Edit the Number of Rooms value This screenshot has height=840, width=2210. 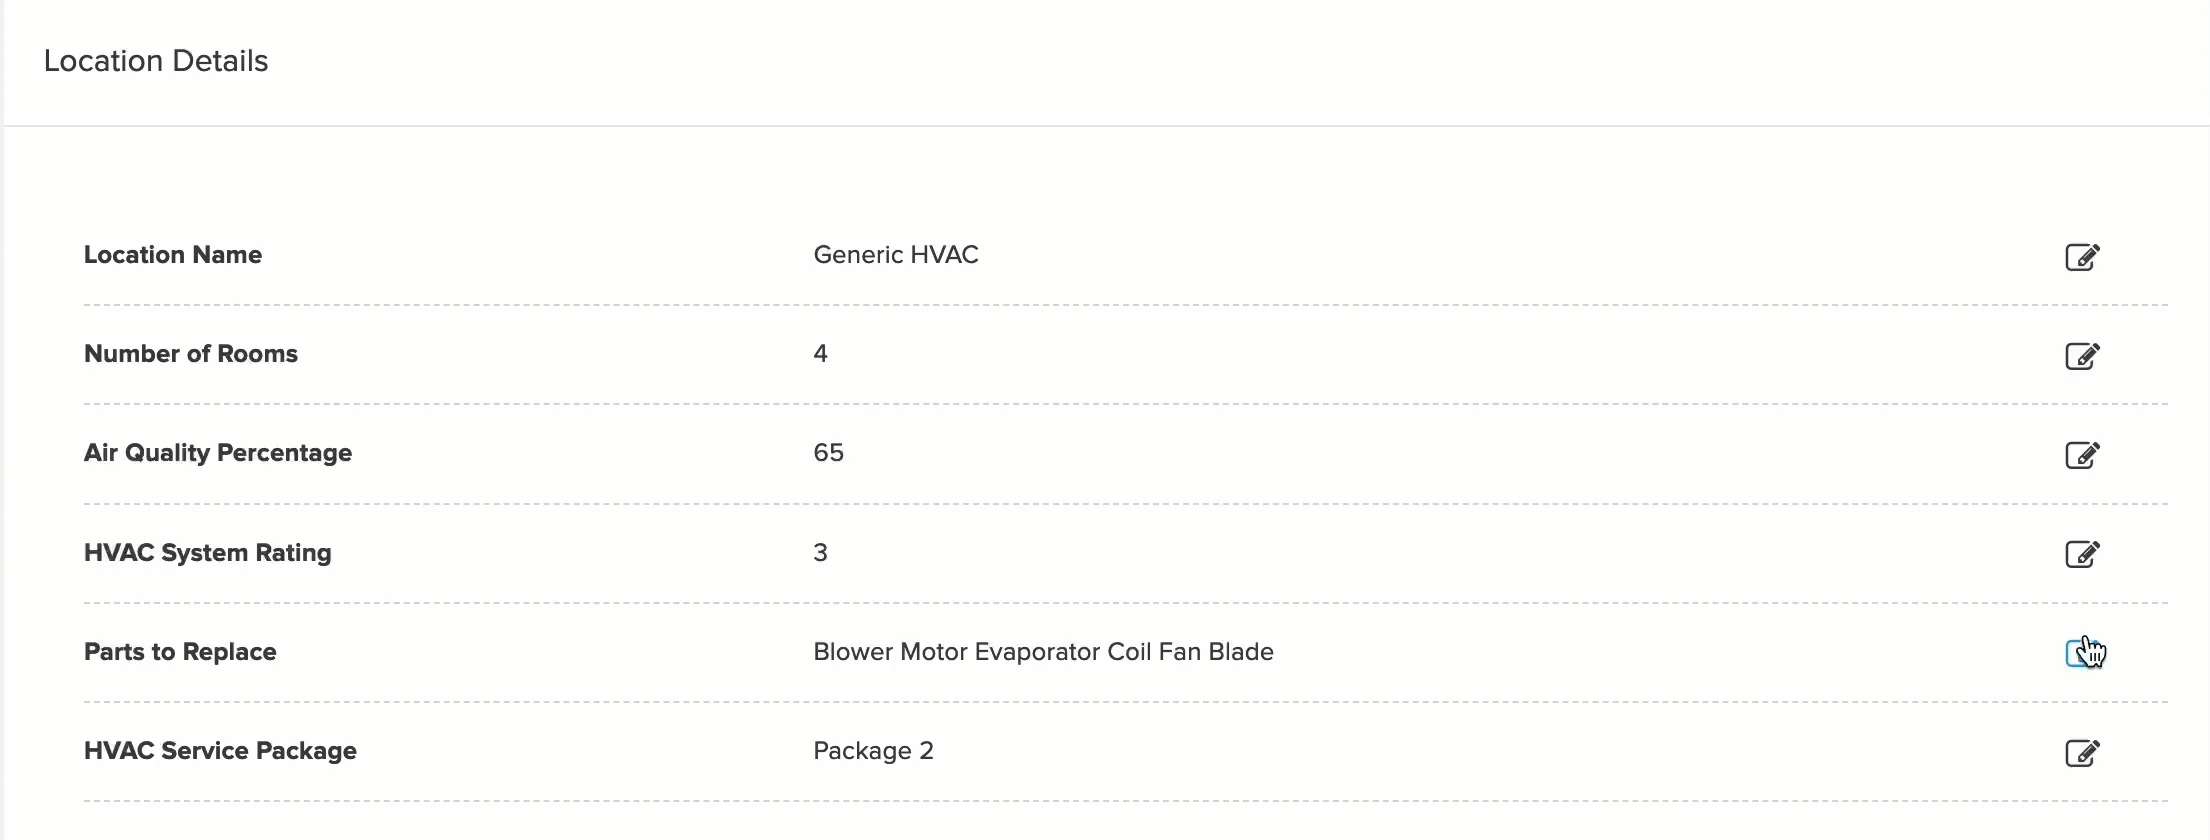2082,356
